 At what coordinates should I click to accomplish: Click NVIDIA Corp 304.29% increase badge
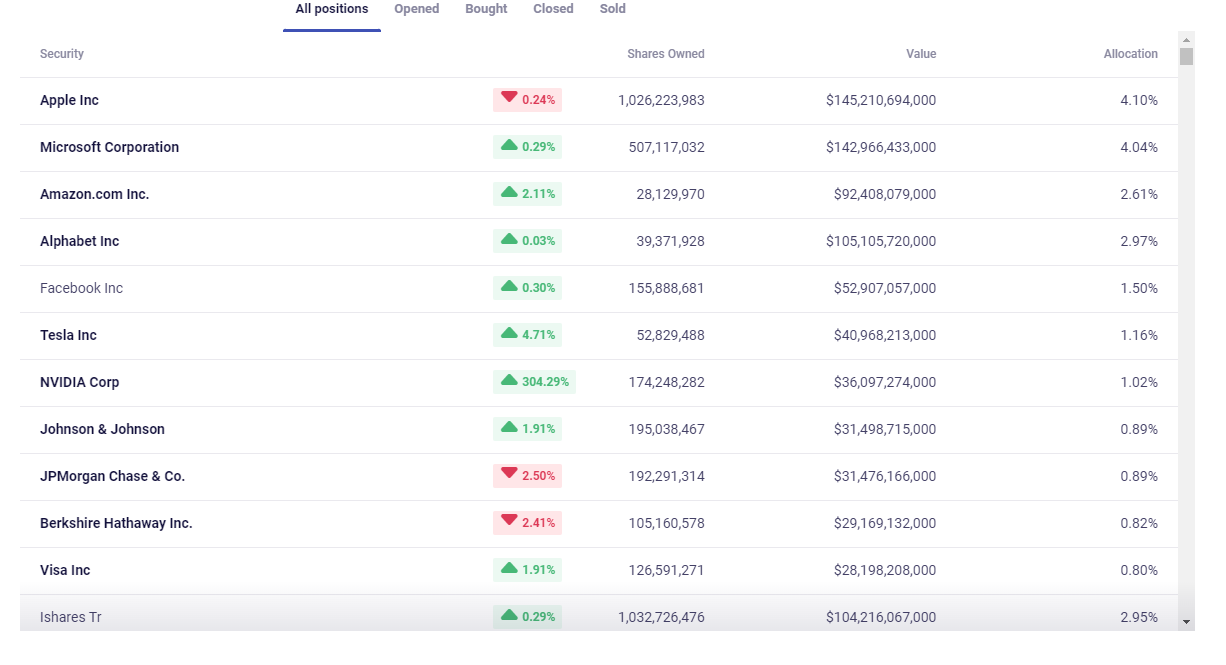pyautogui.click(x=534, y=382)
